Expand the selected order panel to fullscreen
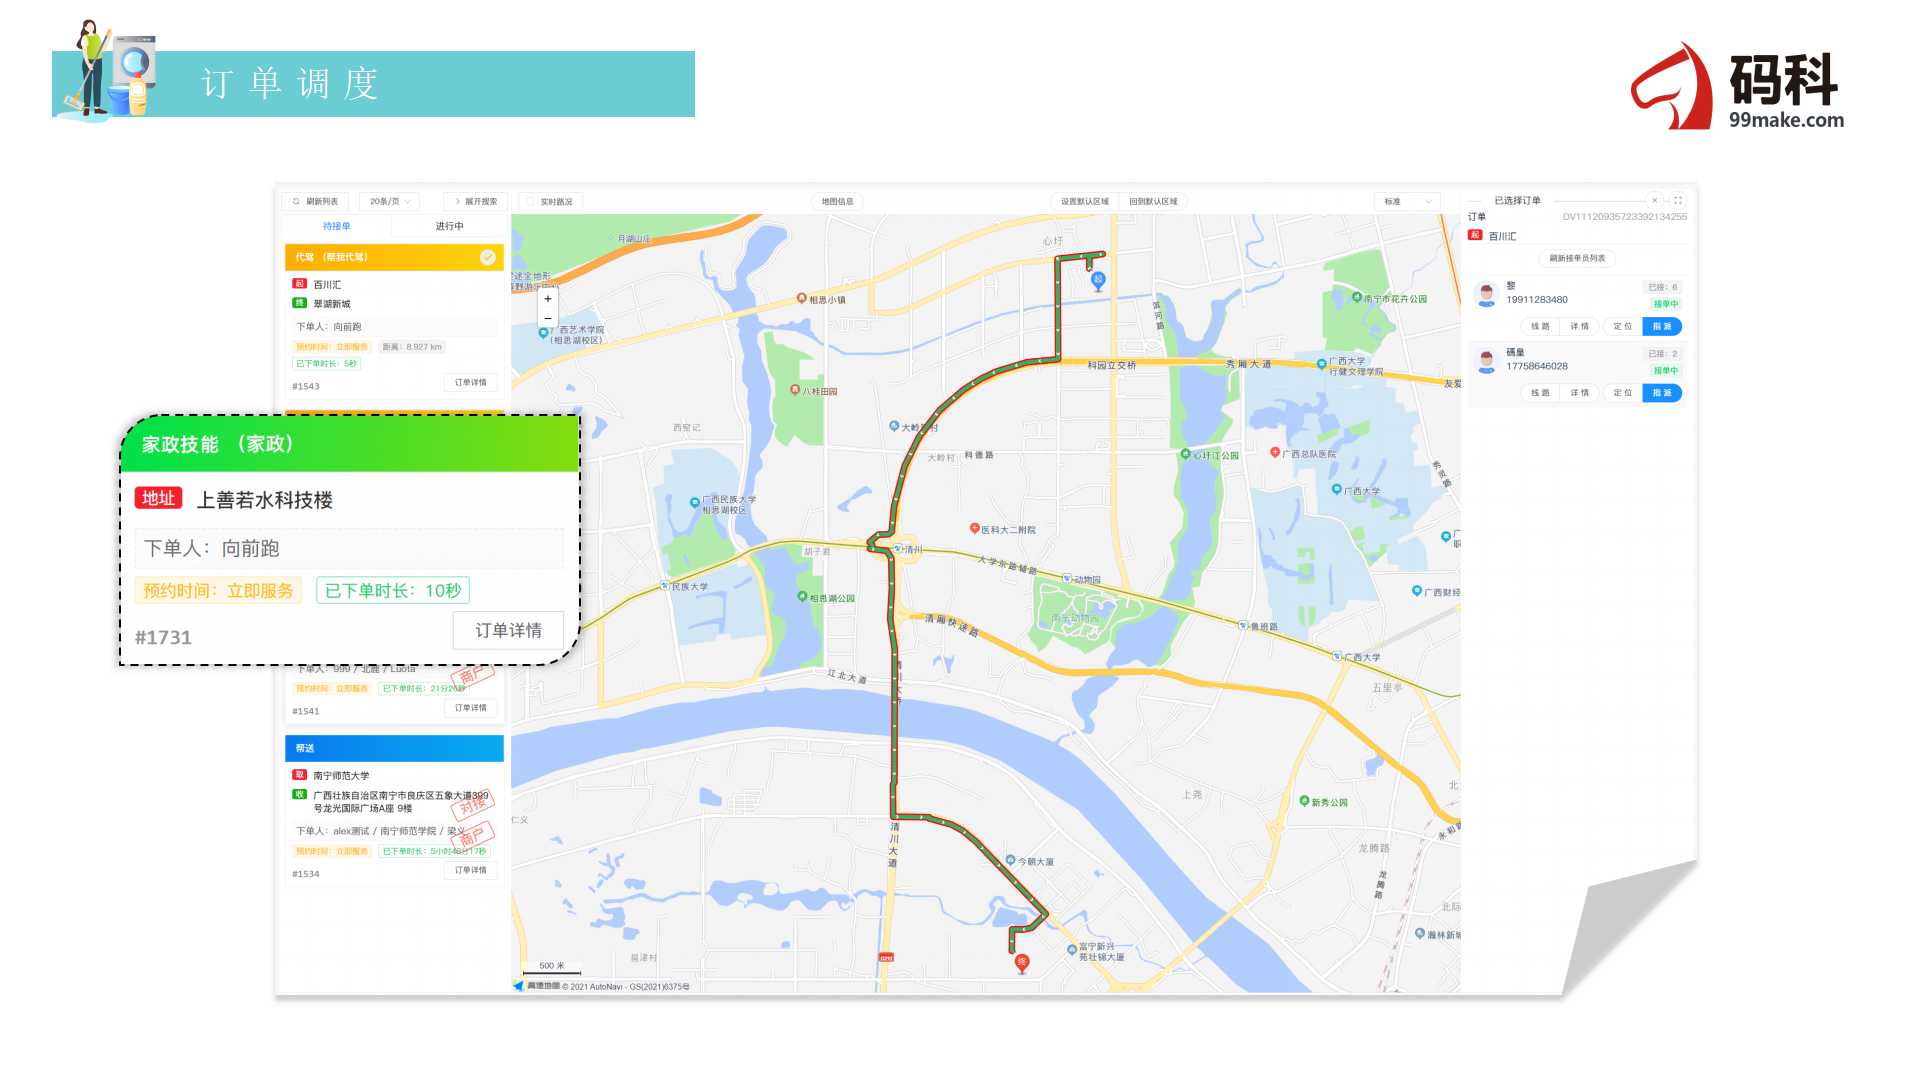Image resolution: width=1920 pixels, height=1080 pixels. 1678,200
